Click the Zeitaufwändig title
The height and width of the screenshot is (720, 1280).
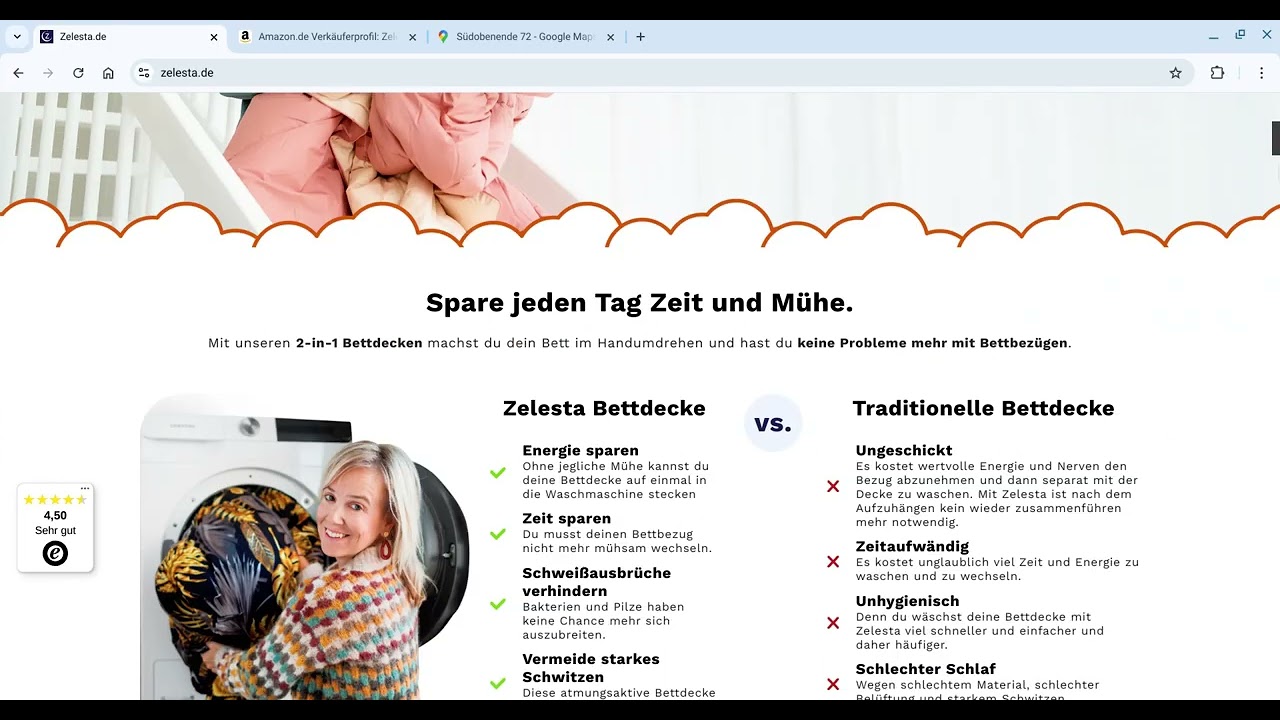pos(912,547)
